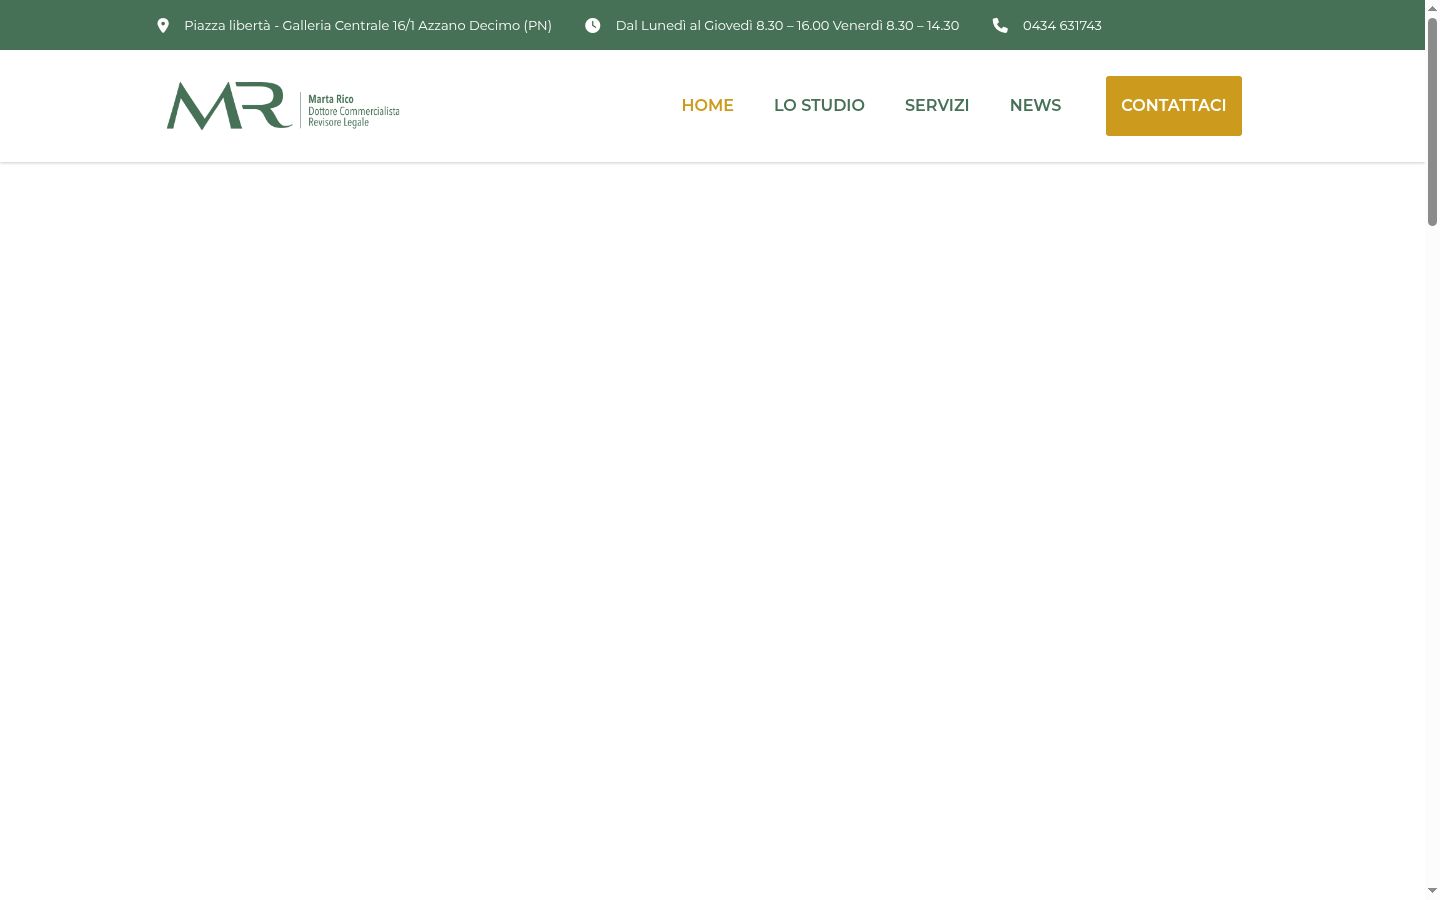This screenshot has width=1440, height=900.
Task: Click the telephone handset icon
Action: point(1000,25)
